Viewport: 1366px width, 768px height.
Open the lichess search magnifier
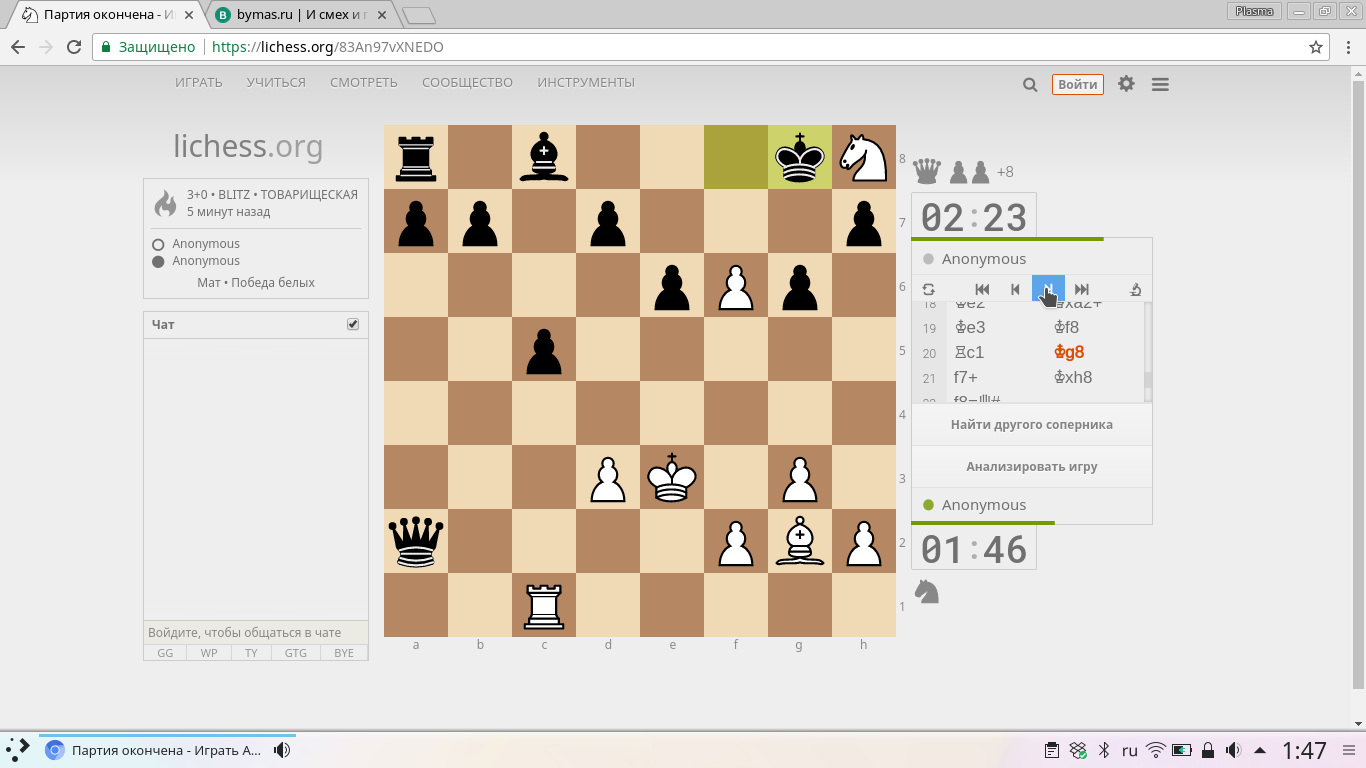tap(1030, 85)
